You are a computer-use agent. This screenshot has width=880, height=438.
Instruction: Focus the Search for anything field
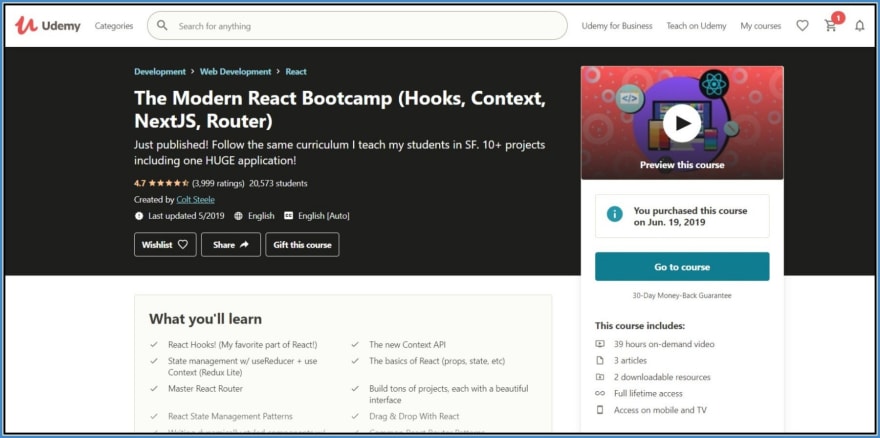tap(357, 26)
